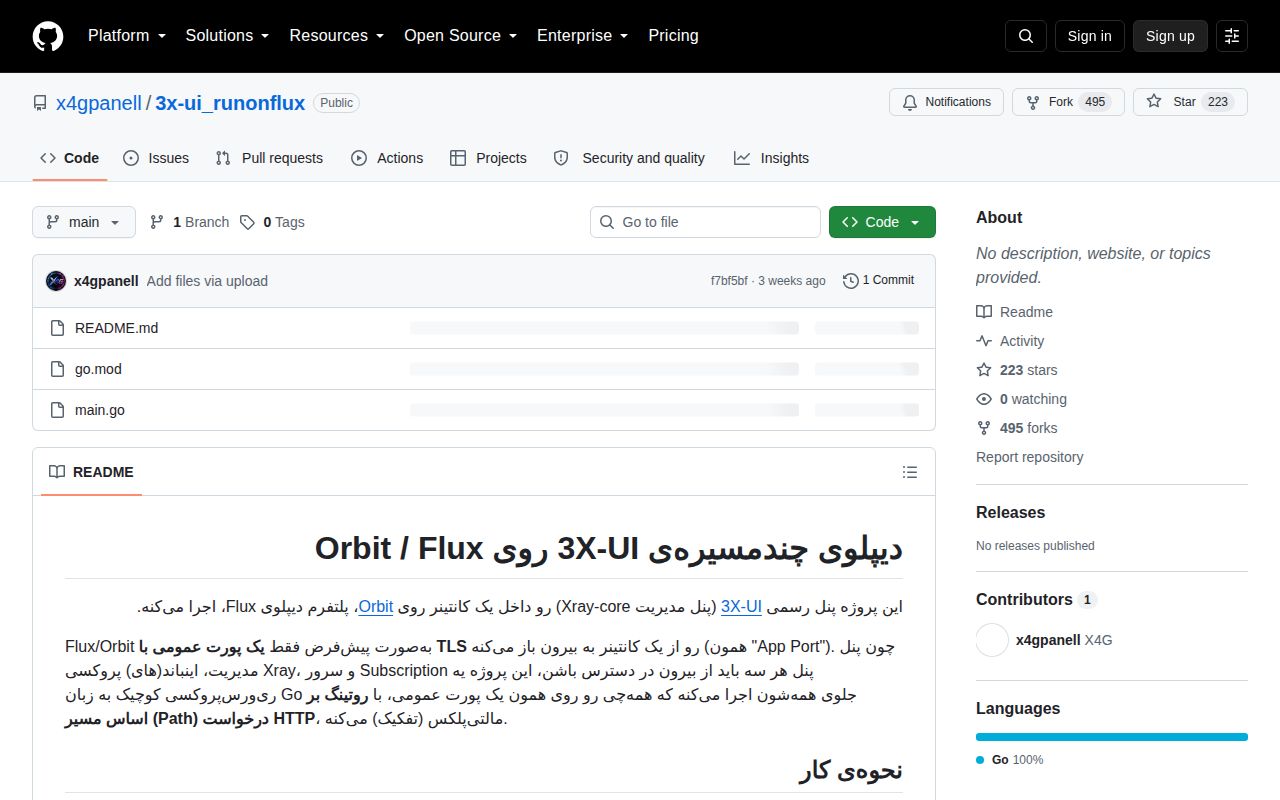Screen dimensions: 1280x800
Task: Open the Security and quality tab
Action: [629, 158]
